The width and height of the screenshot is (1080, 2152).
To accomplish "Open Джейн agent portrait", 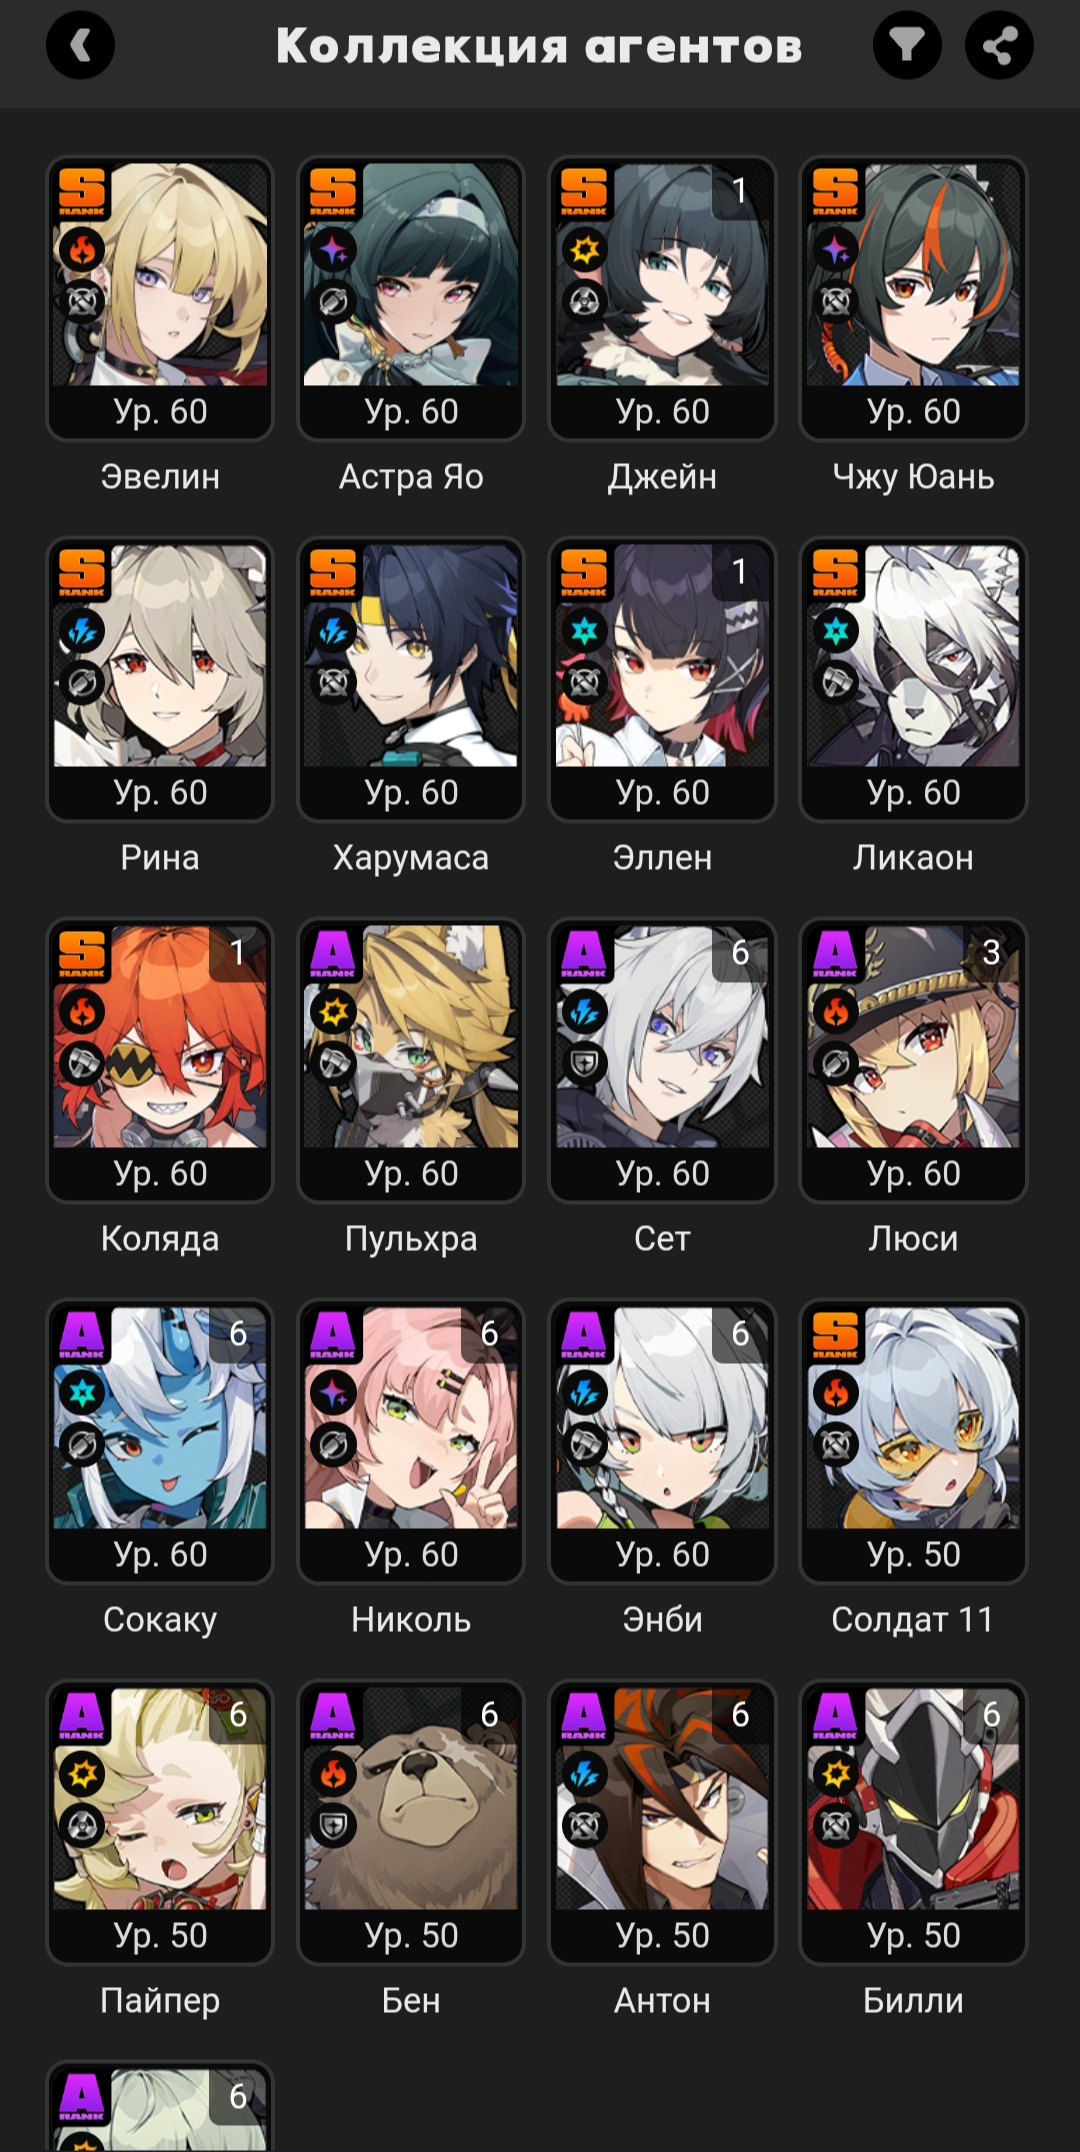I will (662, 275).
